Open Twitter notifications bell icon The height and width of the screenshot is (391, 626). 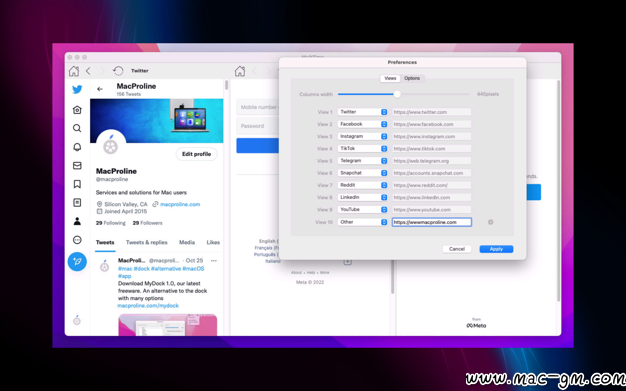click(x=77, y=147)
